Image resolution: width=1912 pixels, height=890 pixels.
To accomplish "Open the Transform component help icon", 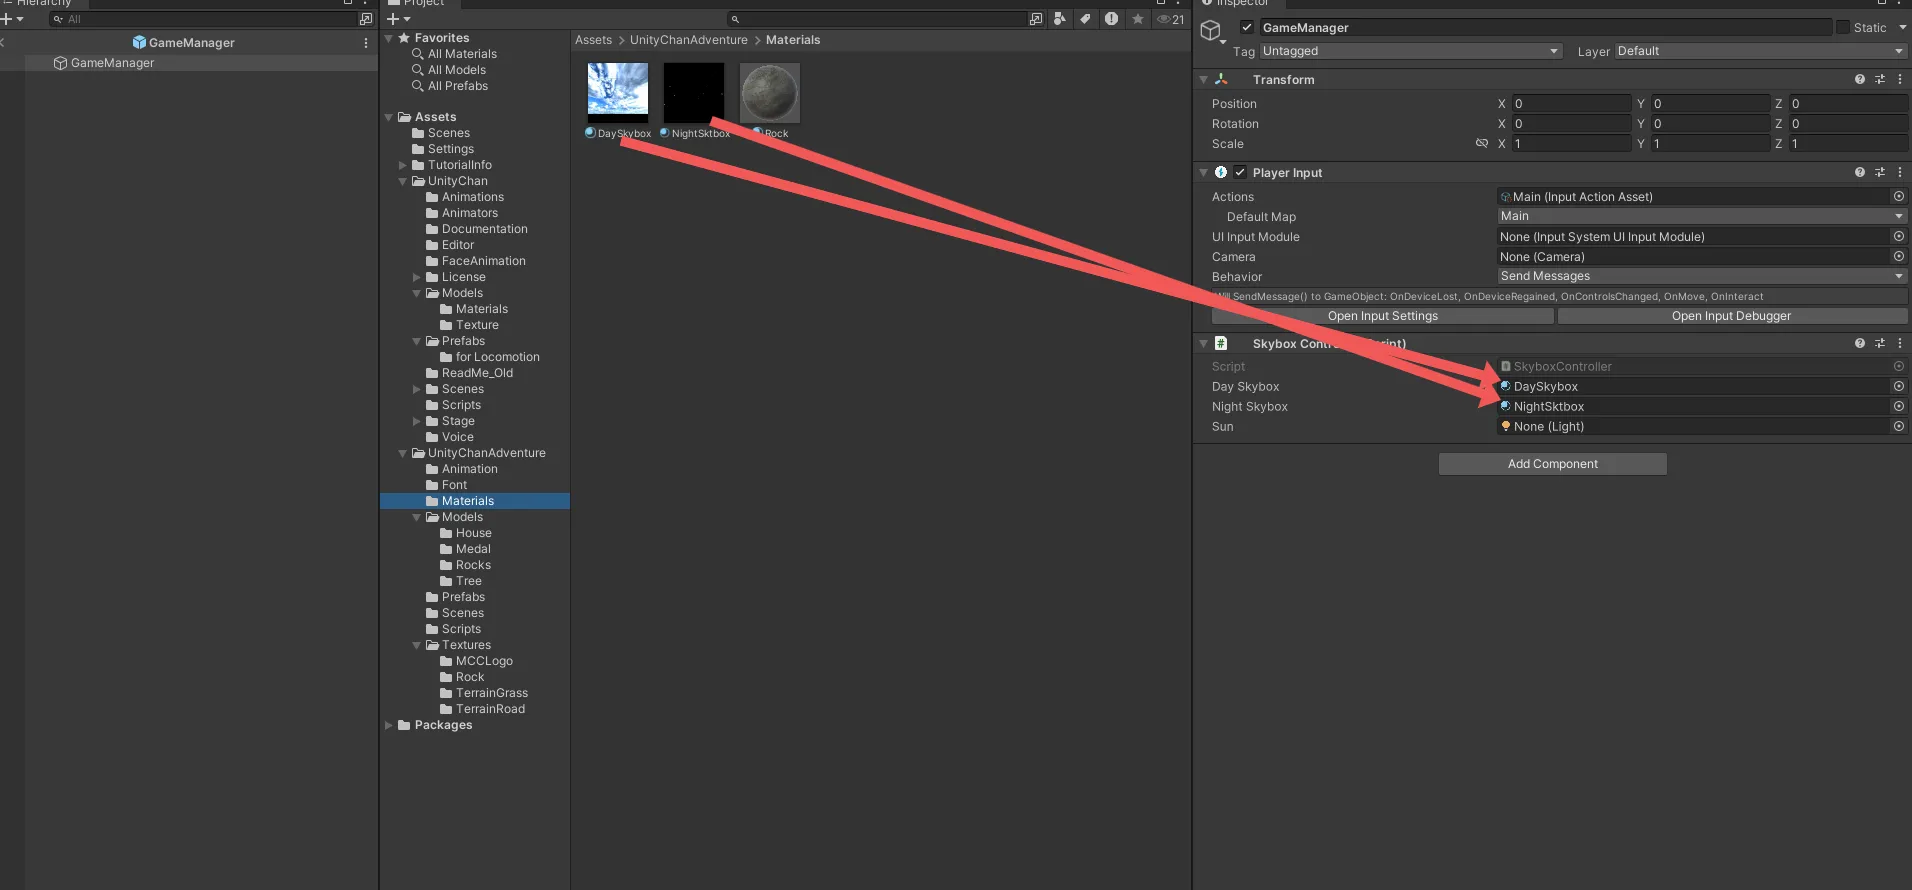I will pos(1859,79).
